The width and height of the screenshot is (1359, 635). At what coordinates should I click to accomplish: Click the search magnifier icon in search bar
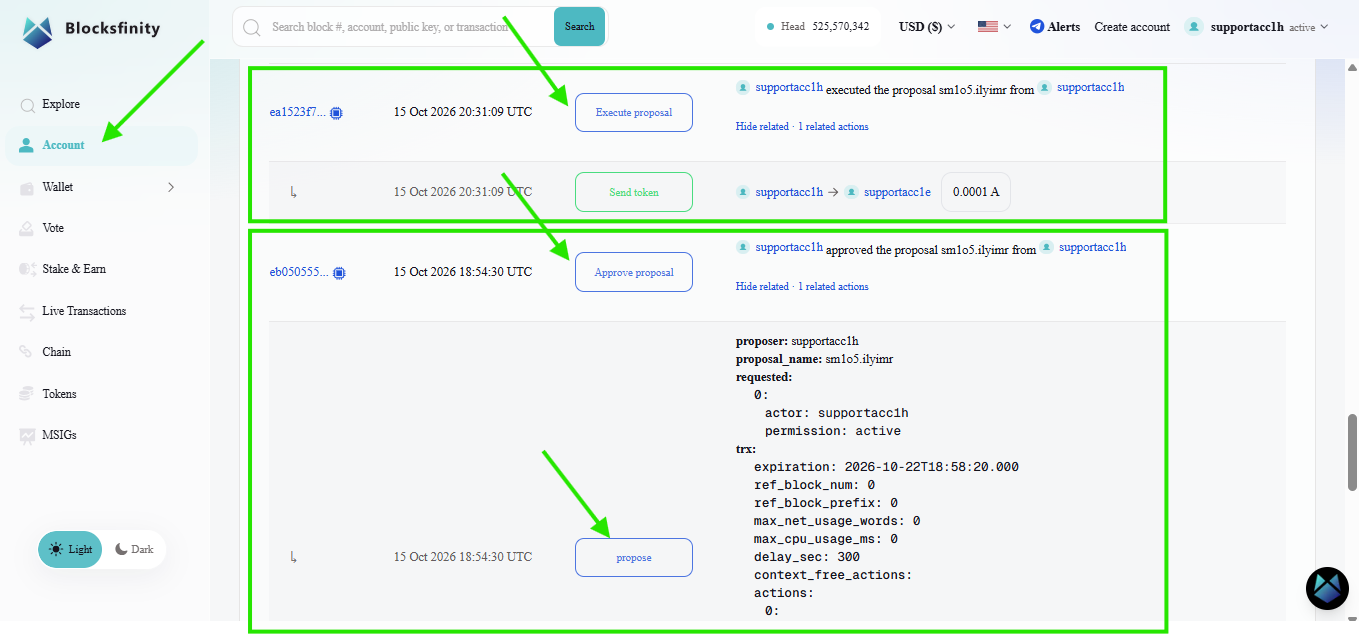(252, 27)
